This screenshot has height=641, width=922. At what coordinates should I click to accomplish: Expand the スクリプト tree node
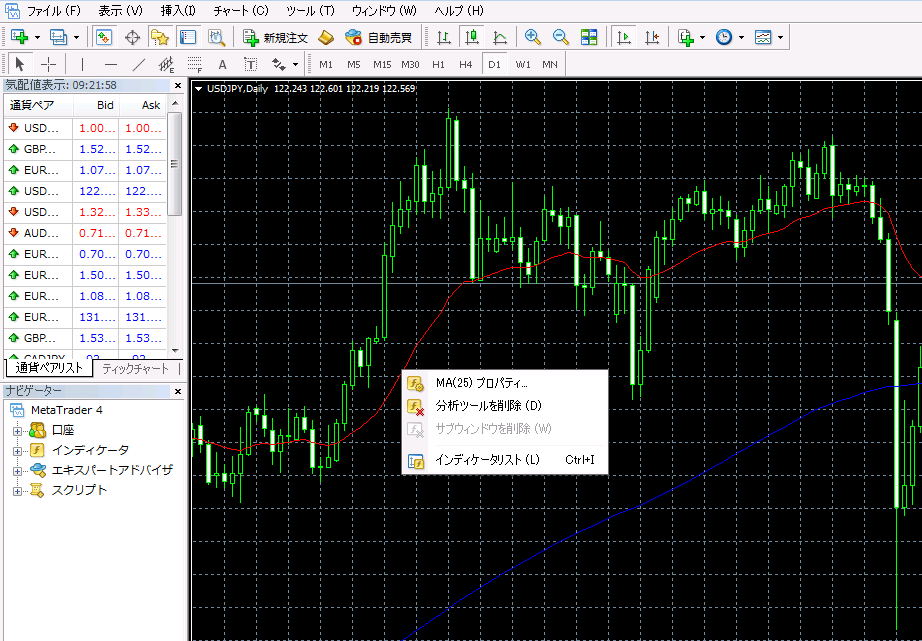[18, 491]
